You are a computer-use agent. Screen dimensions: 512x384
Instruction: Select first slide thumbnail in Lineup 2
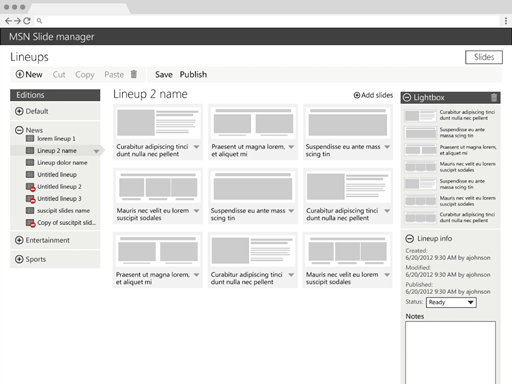pos(158,123)
